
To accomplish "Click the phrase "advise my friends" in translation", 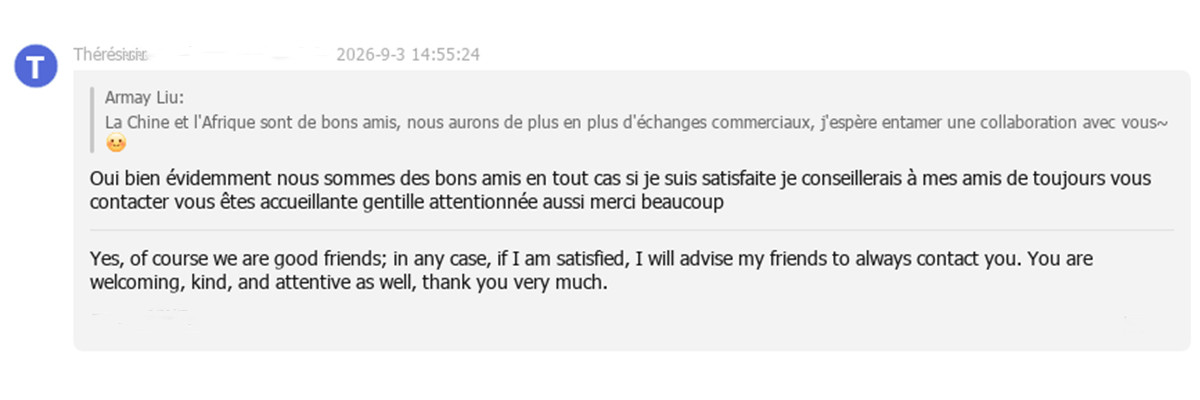I will click(762, 259).
